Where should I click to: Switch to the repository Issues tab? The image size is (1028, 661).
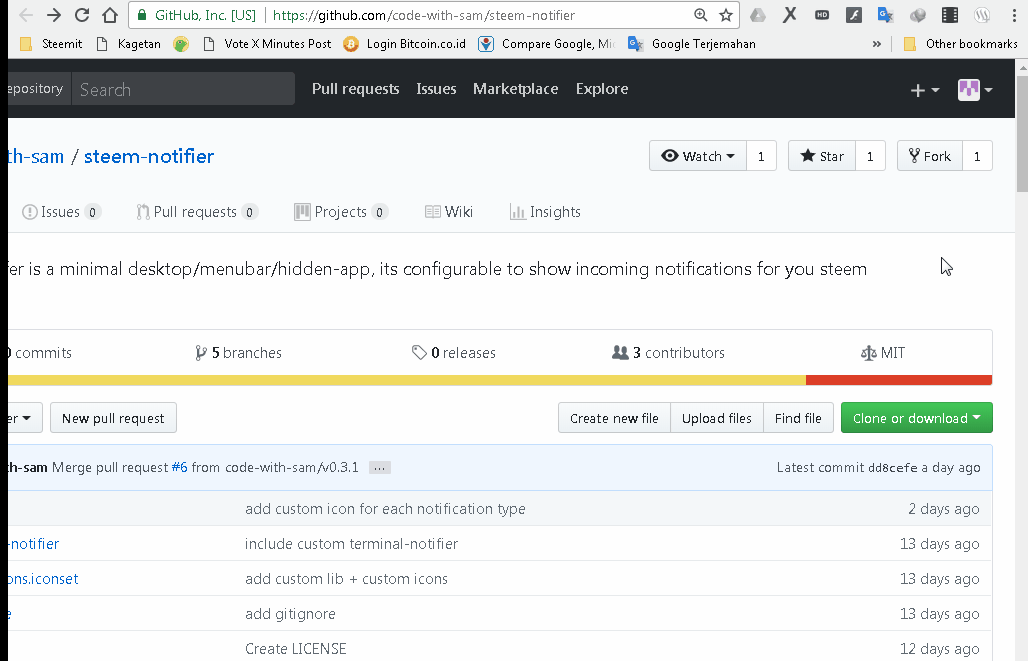click(61, 212)
